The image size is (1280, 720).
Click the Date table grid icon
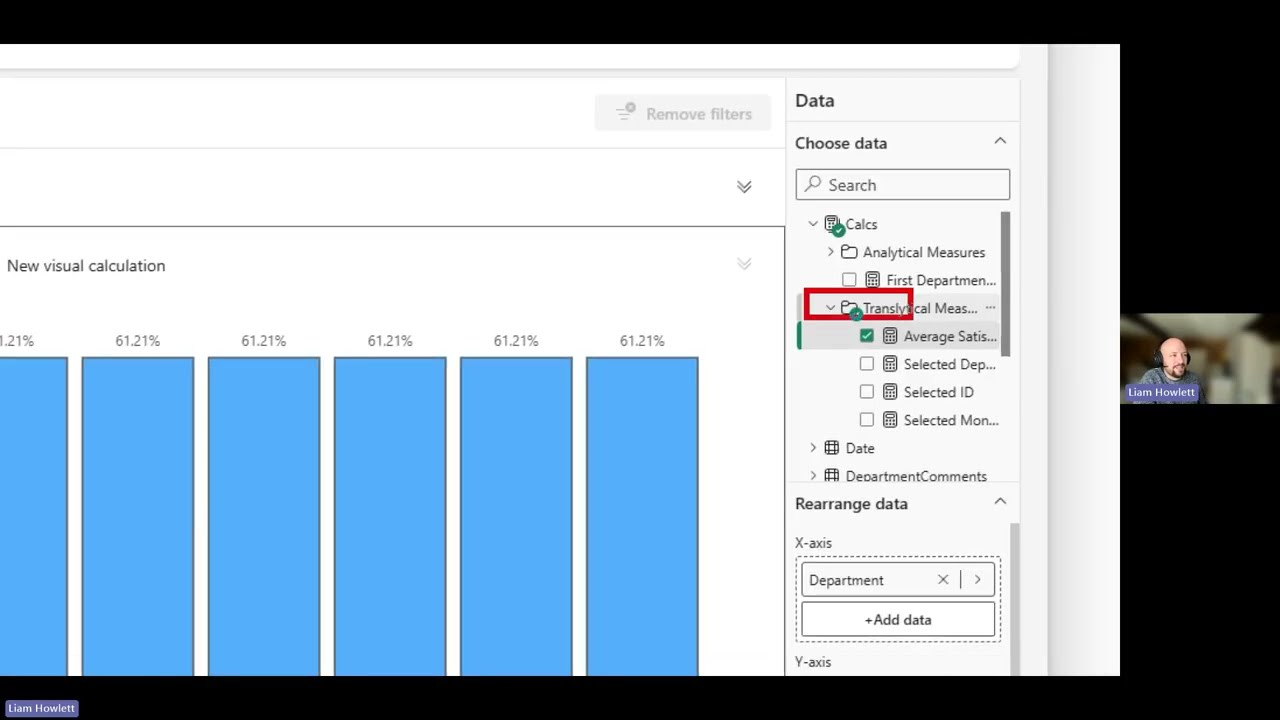click(832, 448)
